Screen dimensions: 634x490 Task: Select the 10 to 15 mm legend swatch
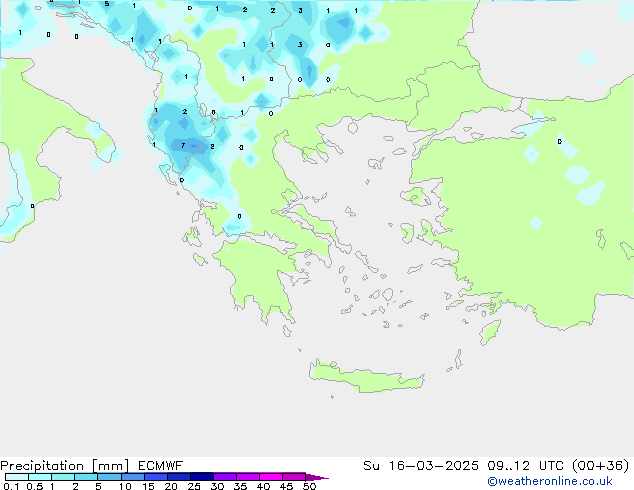pyautogui.click(x=132, y=477)
